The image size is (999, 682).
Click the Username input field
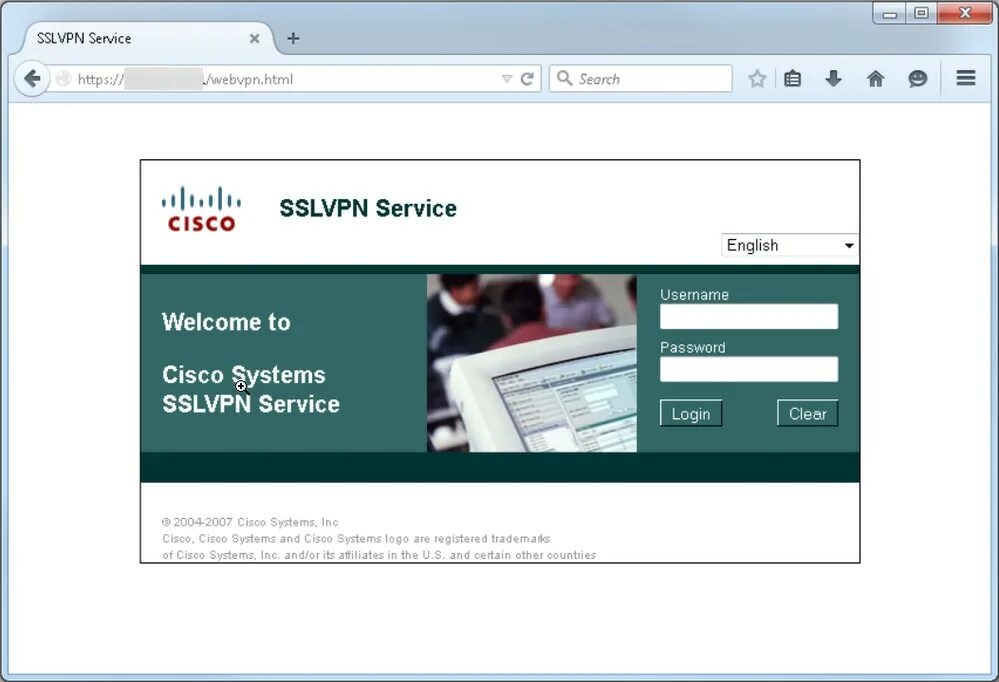pyautogui.click(x=749, y=317)
